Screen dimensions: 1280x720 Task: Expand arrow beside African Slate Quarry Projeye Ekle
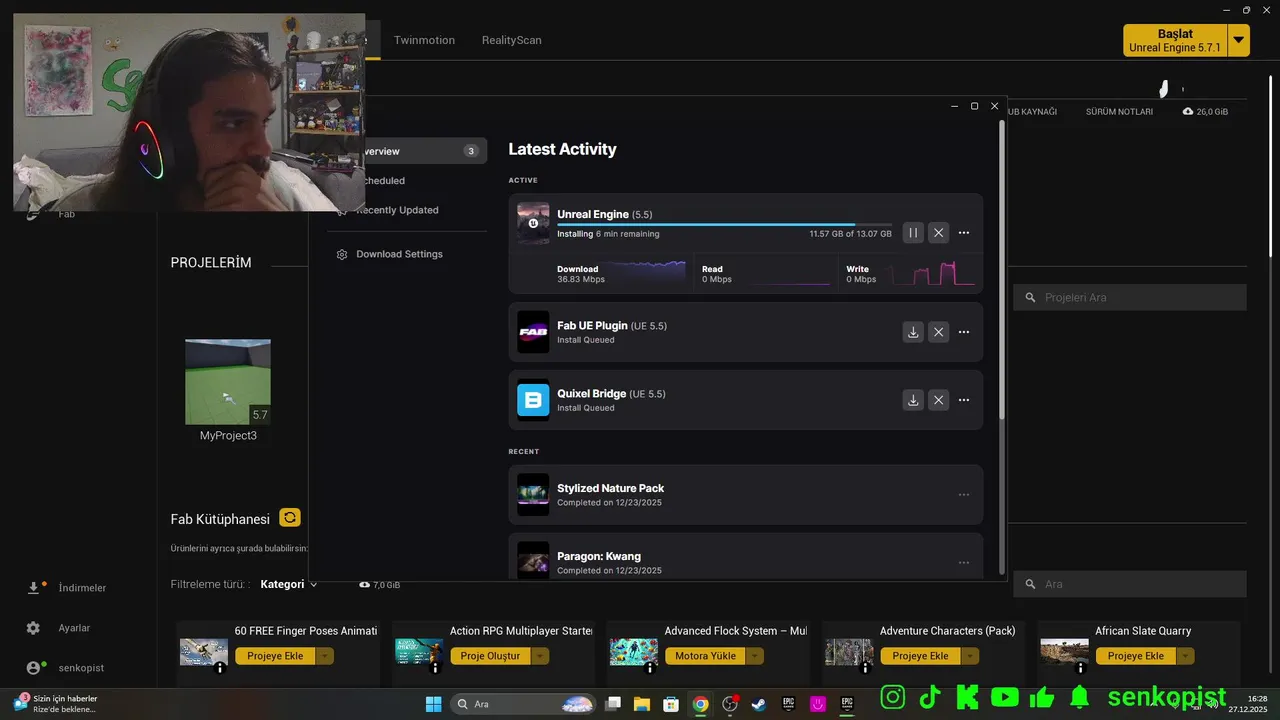[1185, 656]
